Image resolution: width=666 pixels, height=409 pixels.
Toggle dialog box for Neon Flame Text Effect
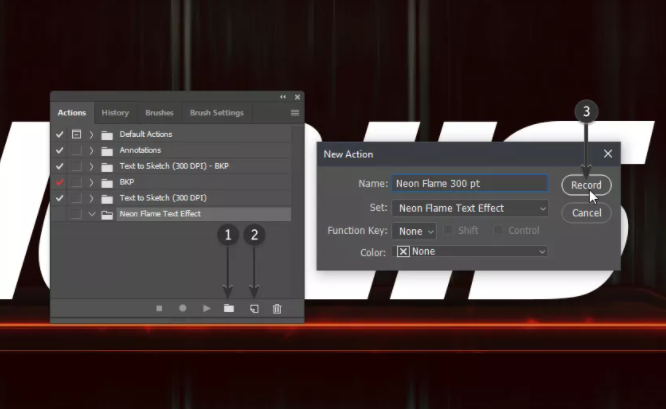76,214
